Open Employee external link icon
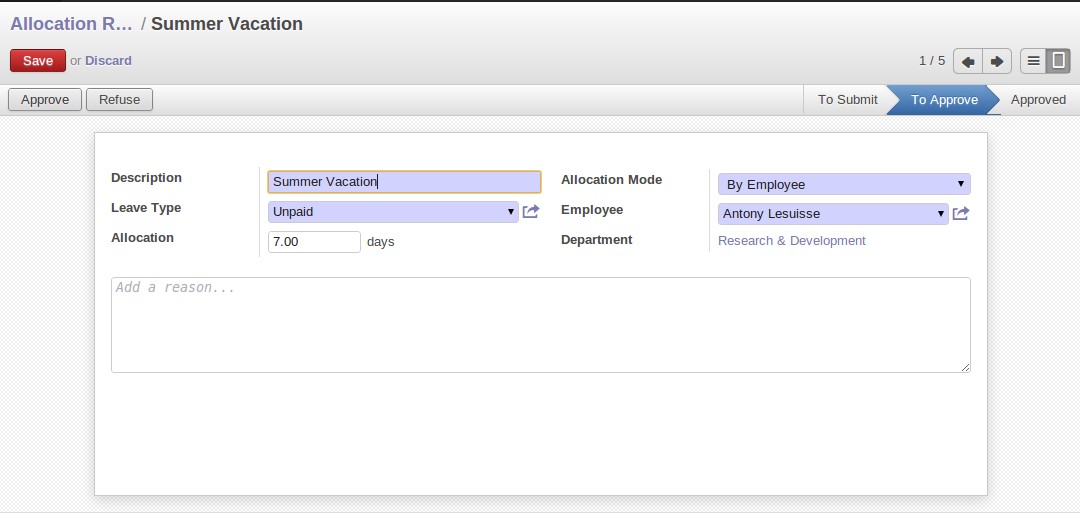 tap(961, 213)
